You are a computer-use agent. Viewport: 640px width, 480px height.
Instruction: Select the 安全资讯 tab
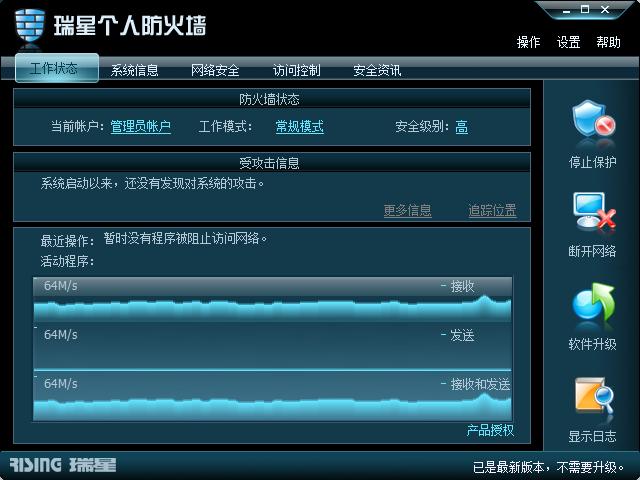(x=377, y=70)
